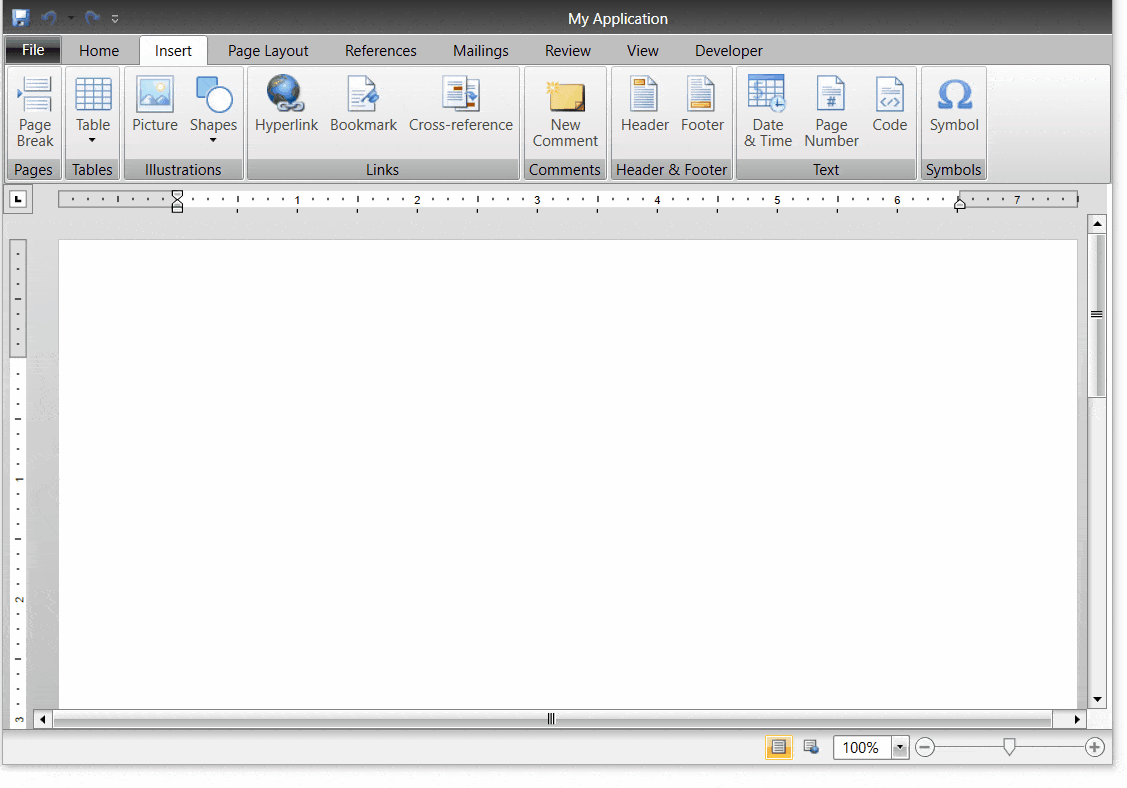
Task: Insert a Hyperlink
Action: [x=287, y=103]
